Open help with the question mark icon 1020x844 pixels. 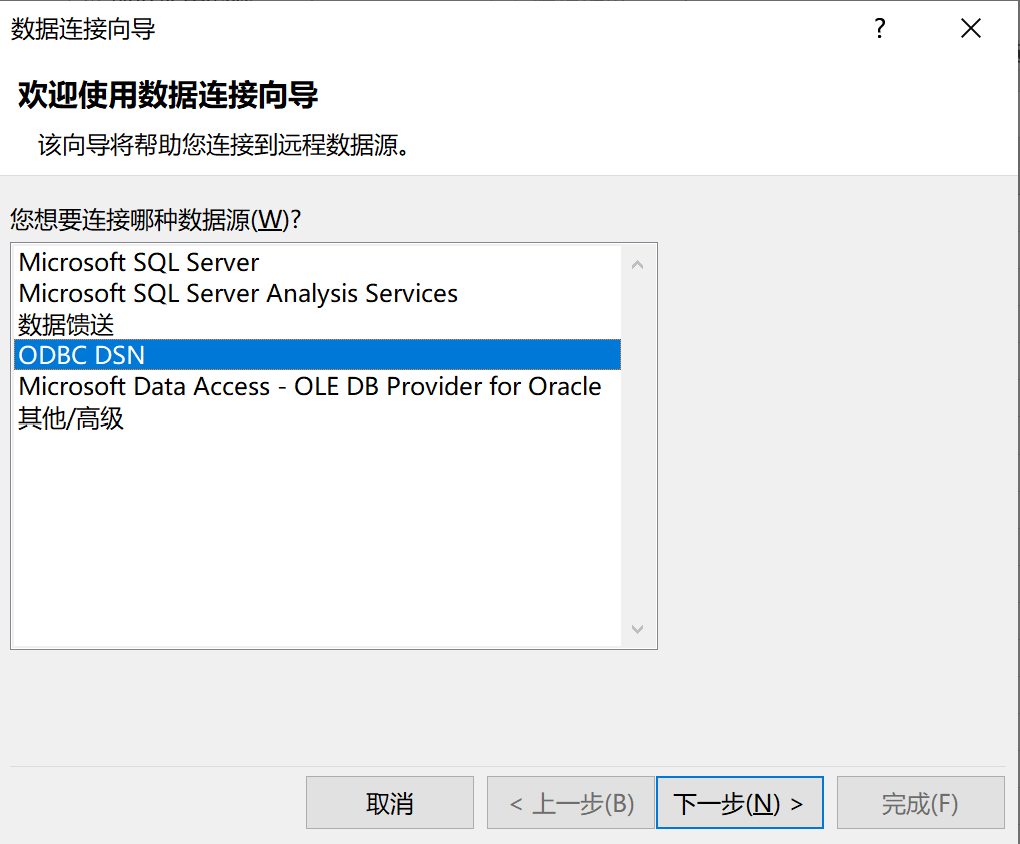879,29
